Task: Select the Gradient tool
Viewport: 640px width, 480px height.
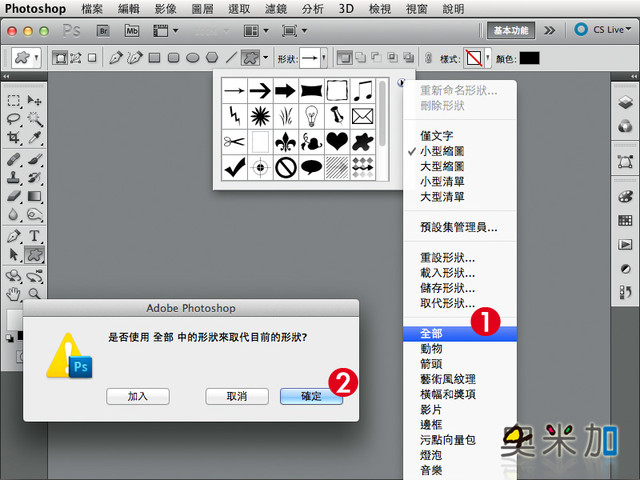Action: pos(34,196)
